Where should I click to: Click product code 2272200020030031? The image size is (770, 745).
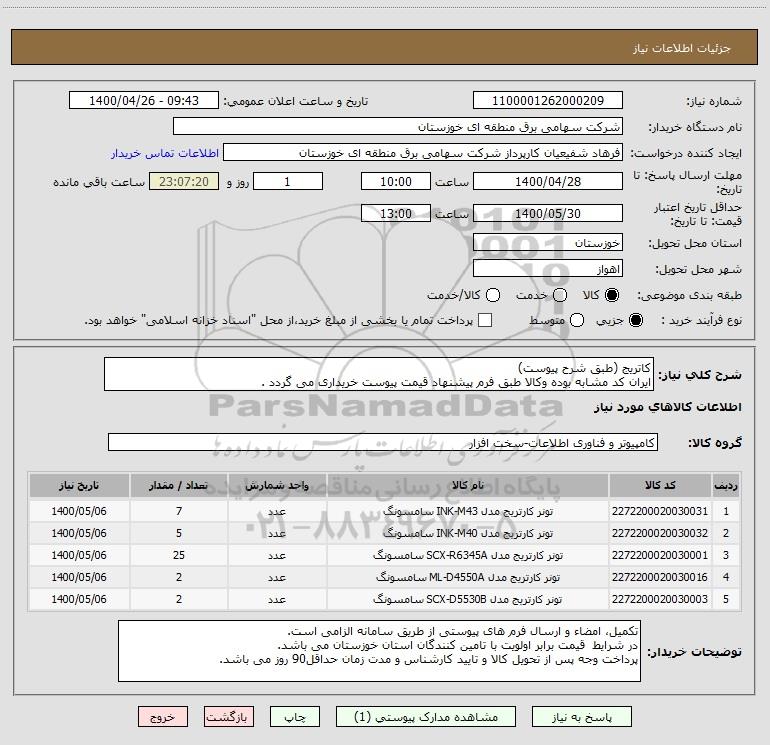click(660, 511)
